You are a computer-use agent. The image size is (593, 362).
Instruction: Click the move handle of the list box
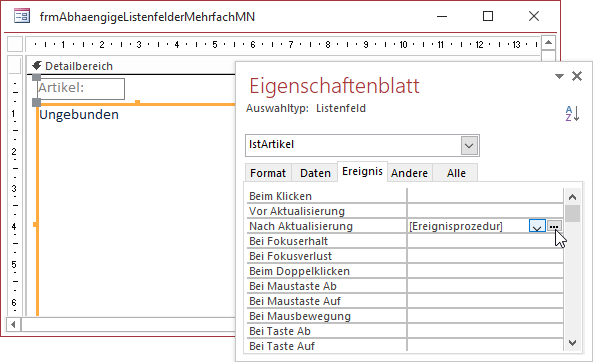coord(36,102)
